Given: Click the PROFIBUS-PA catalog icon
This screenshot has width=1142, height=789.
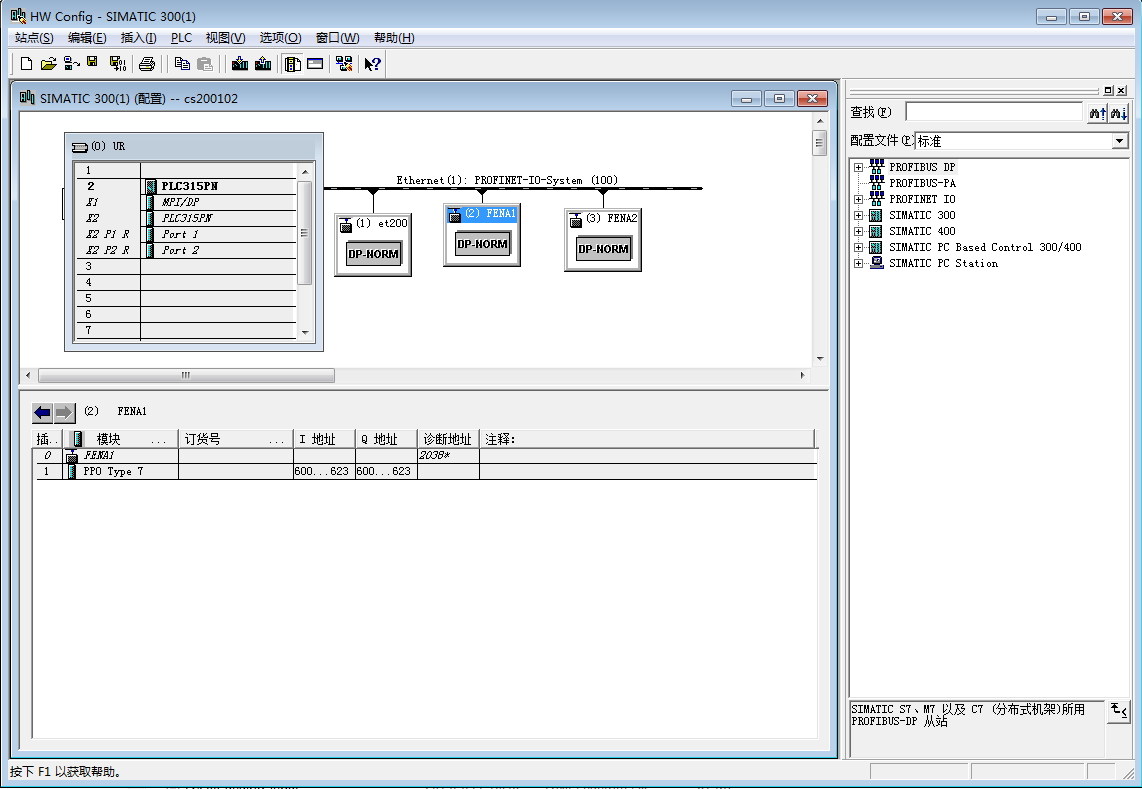Looking at the screenshot, I should point(877,183).
